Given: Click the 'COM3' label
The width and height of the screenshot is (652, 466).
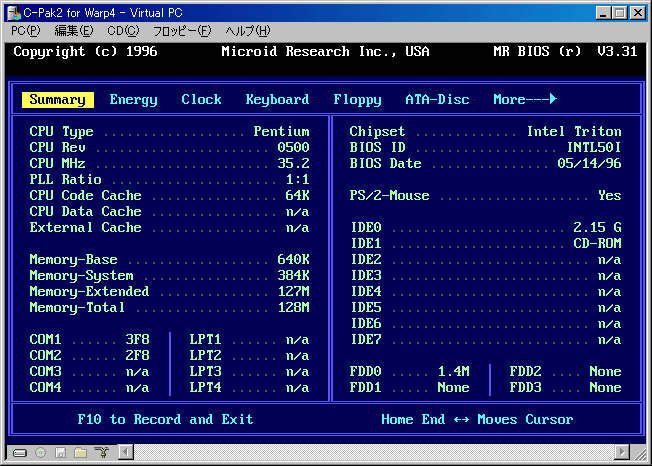Looking at the screenshot, I should click(x=45, y=371).
